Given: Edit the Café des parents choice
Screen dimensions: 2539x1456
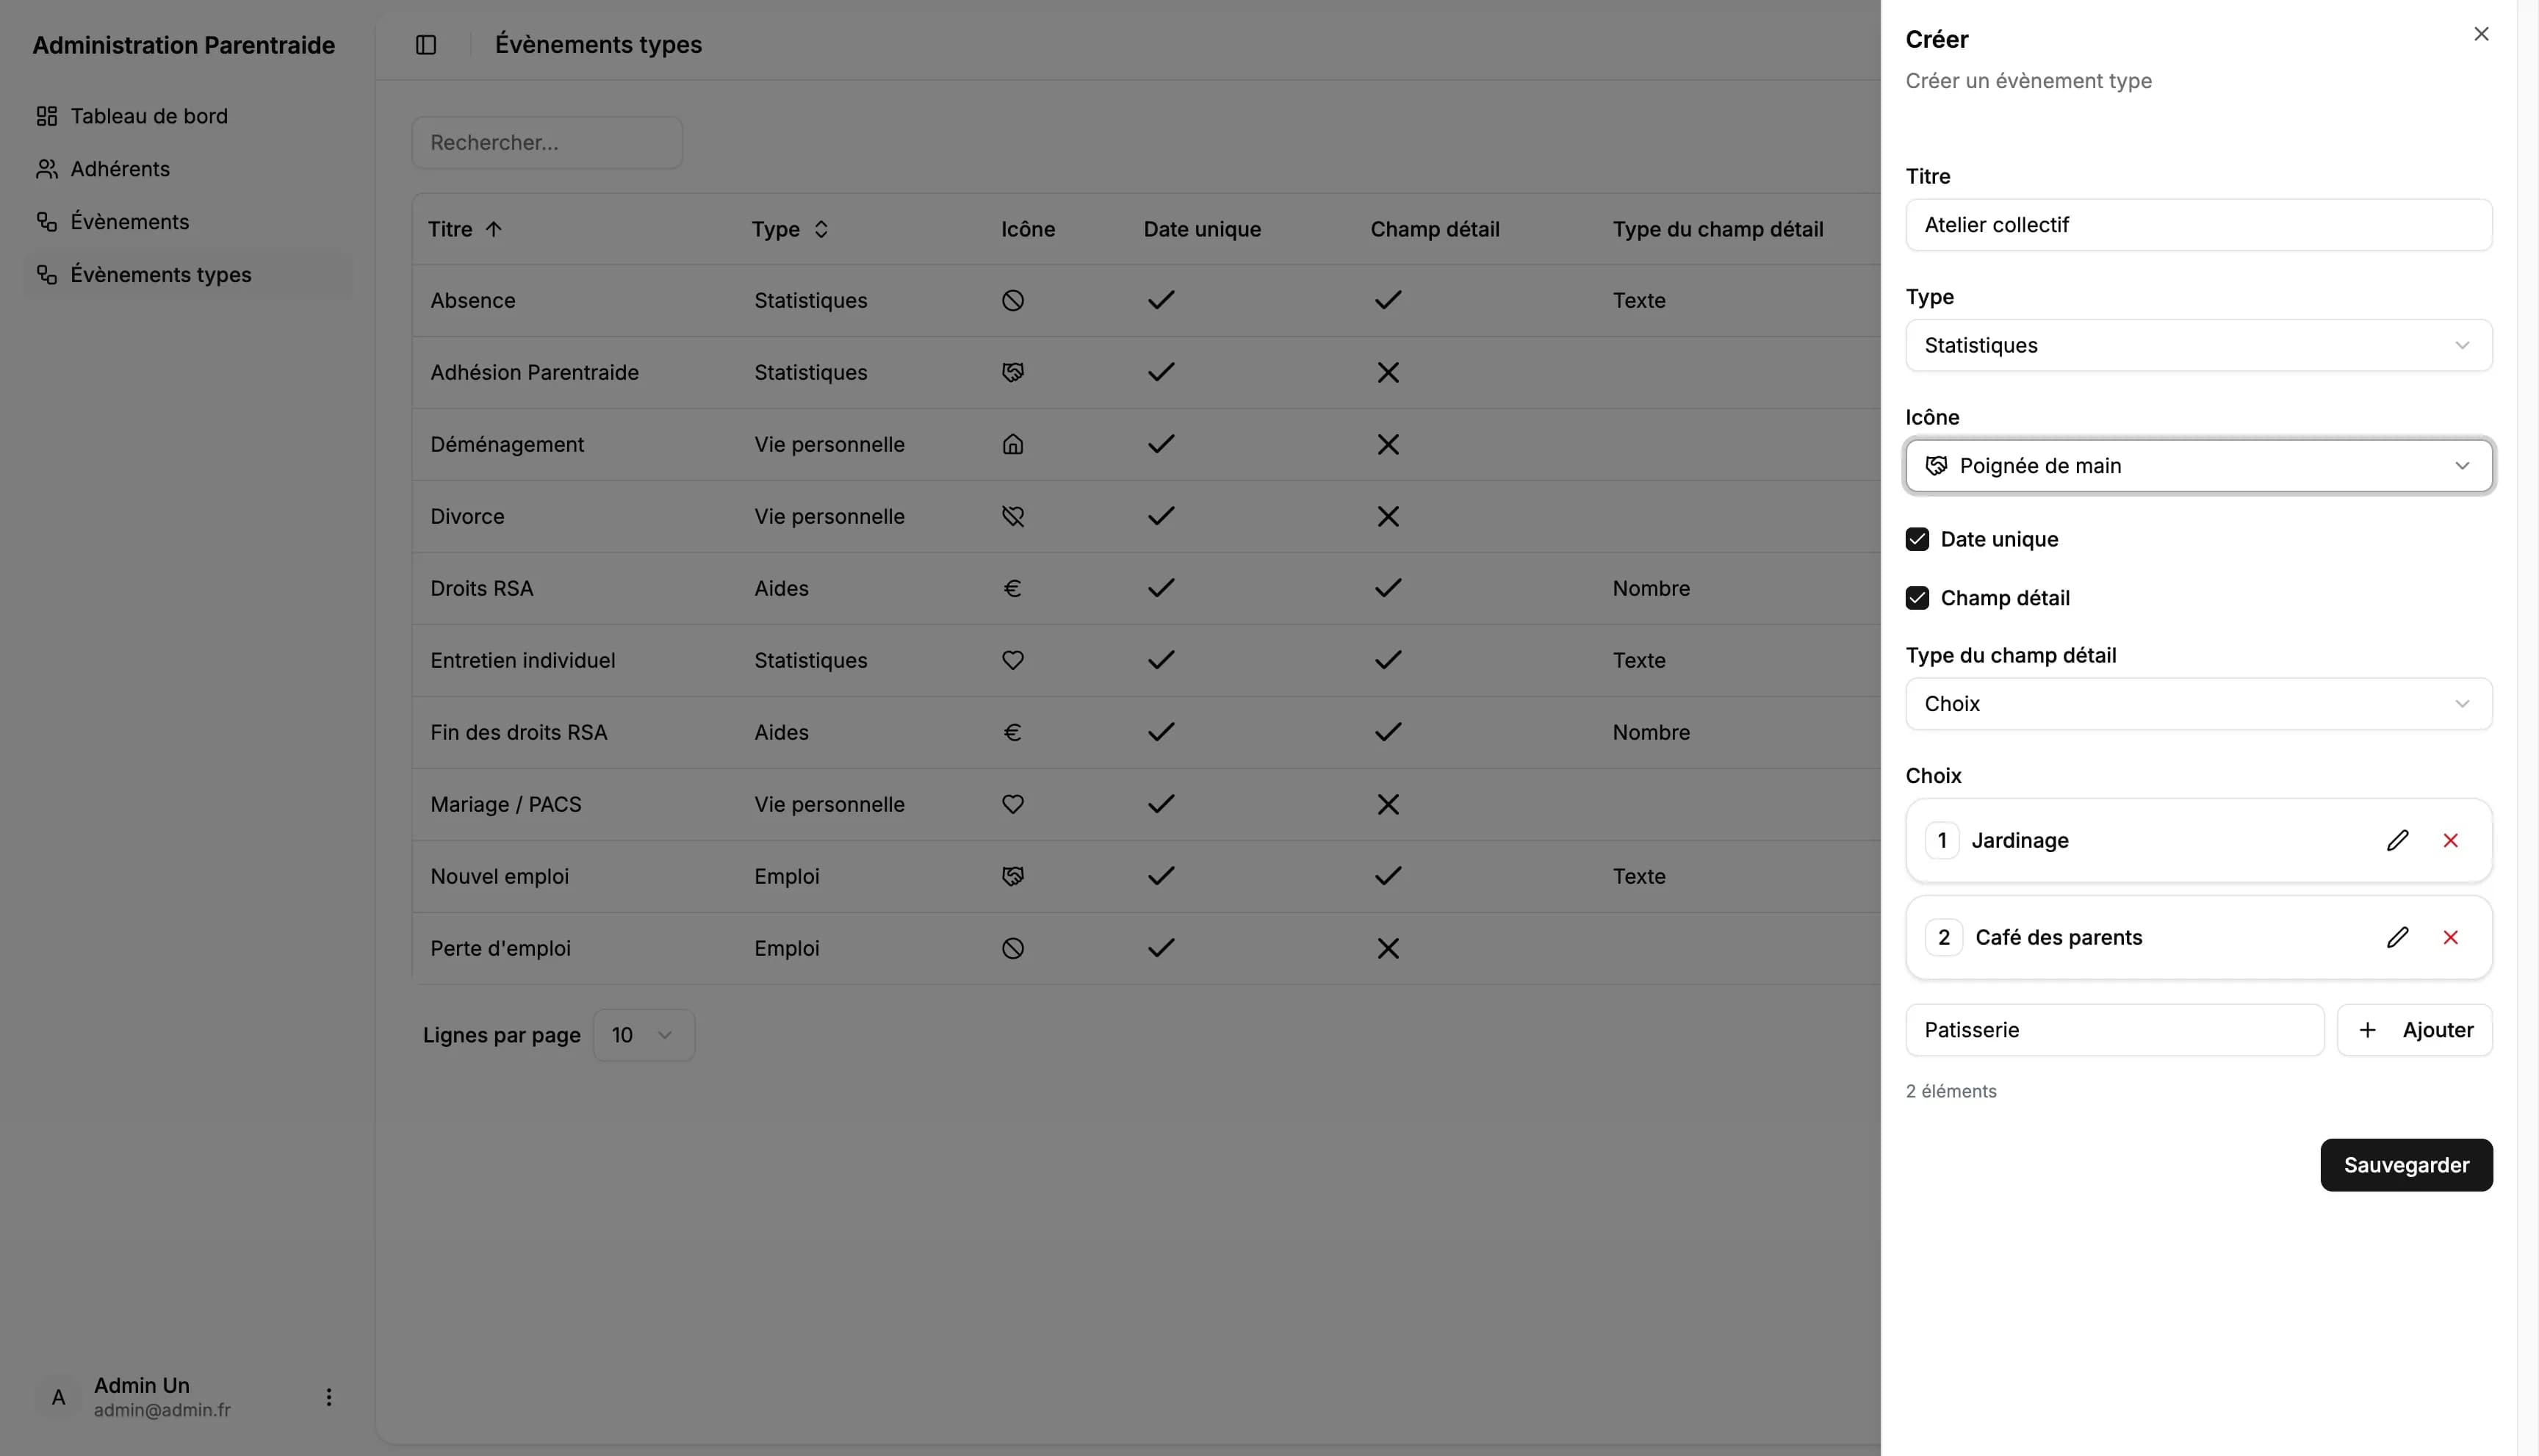Looking at the screenshot, I should click(x=2397, y=937).
